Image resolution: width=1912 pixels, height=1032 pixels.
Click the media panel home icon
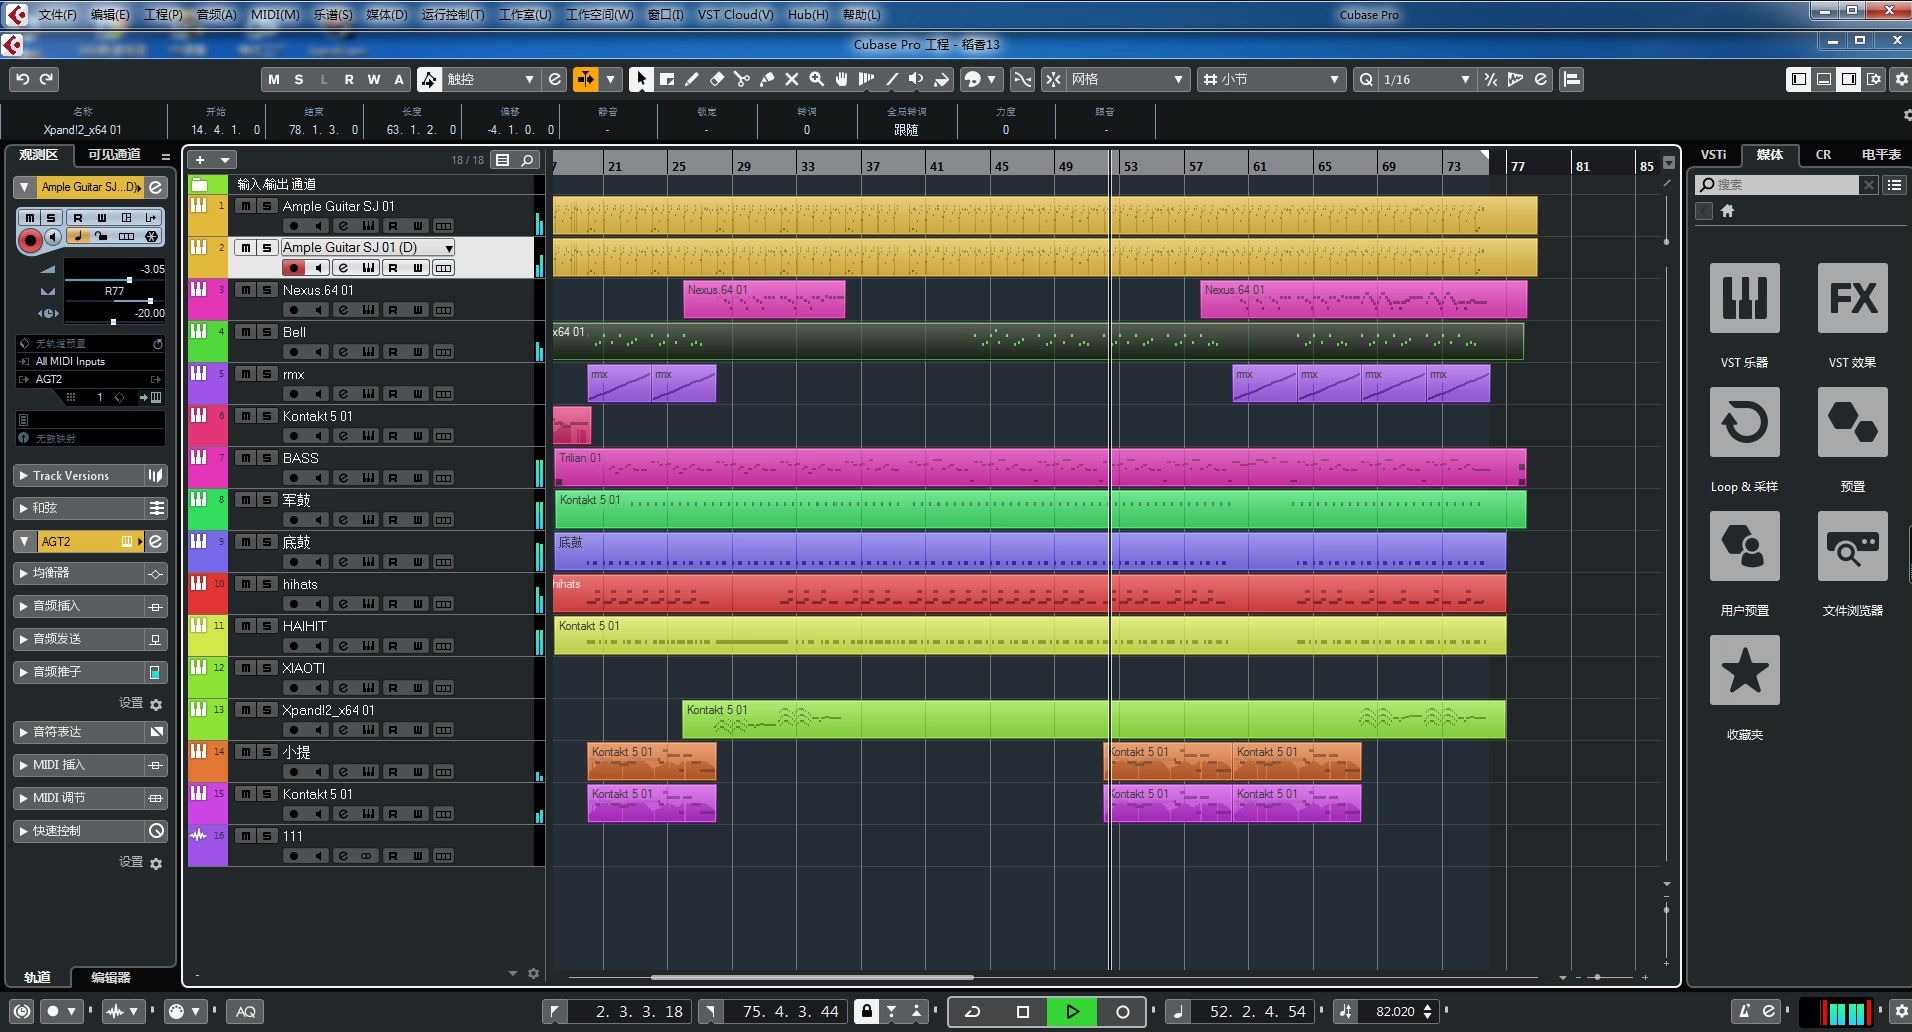tap(1727, 211)
